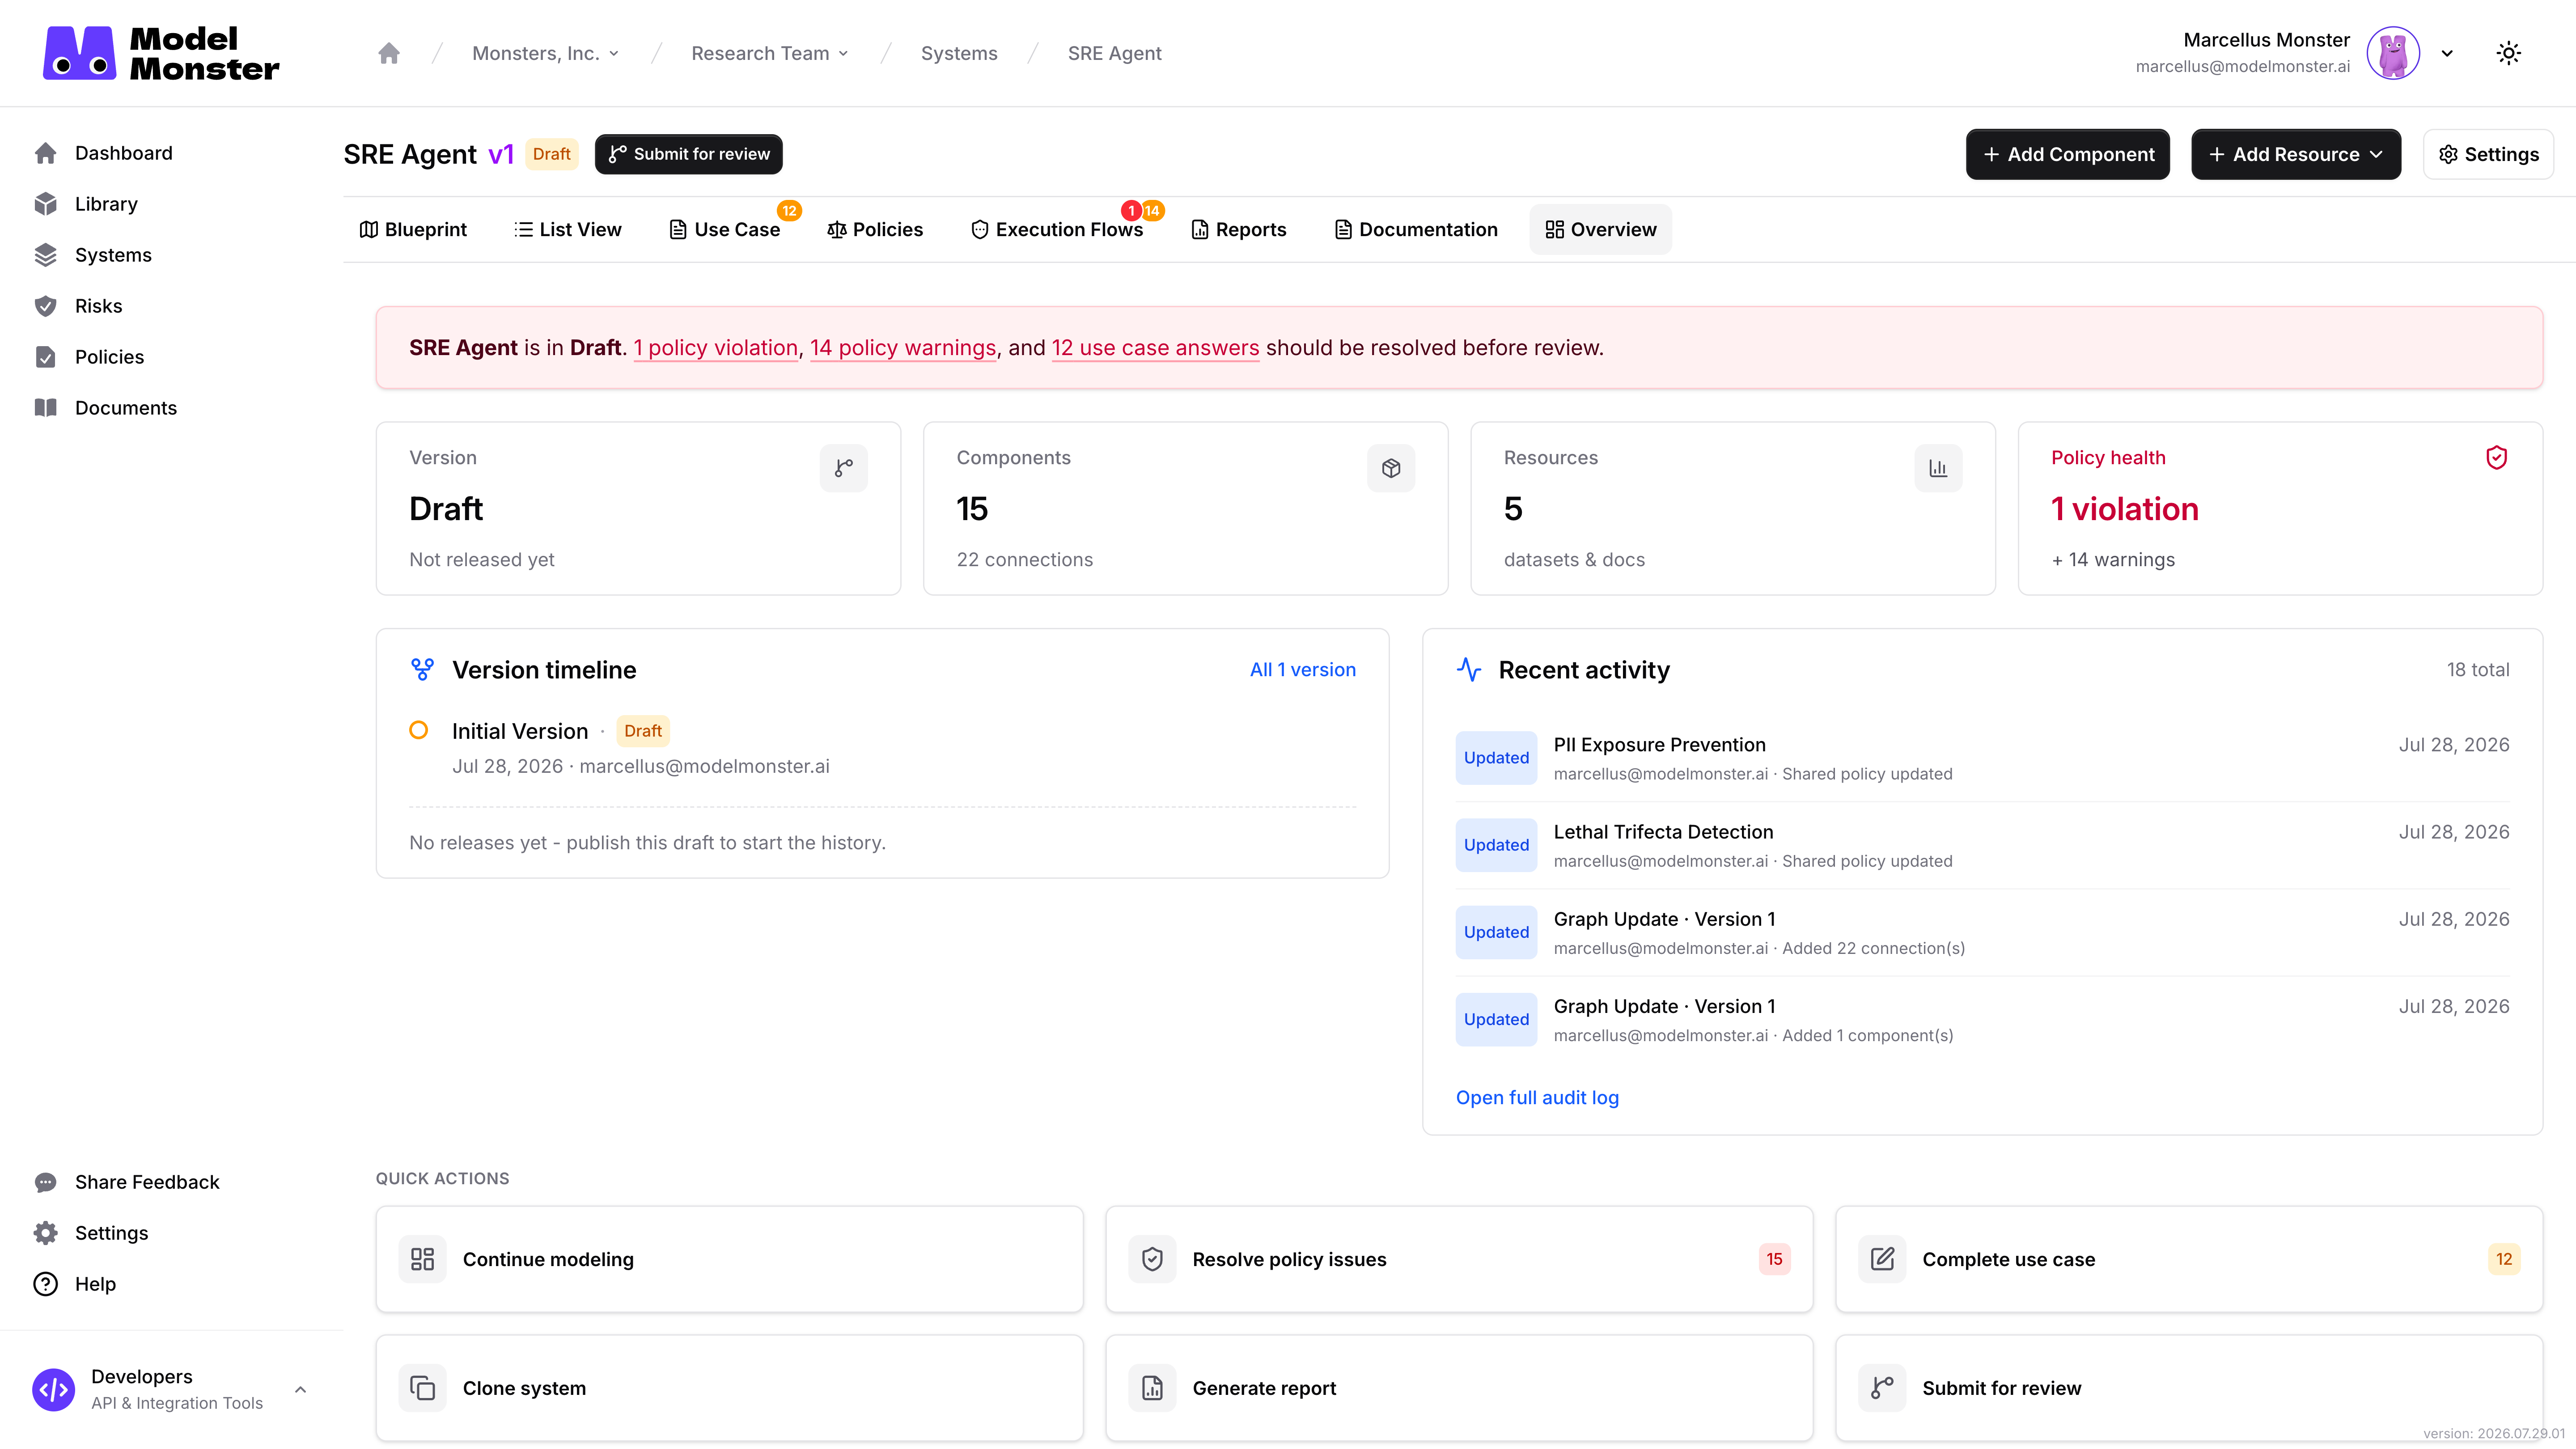Open the 'Added 22 connection(s)' activity entry
The height and width of the screenshot is (1449, 2576).
click(1982, 932)
